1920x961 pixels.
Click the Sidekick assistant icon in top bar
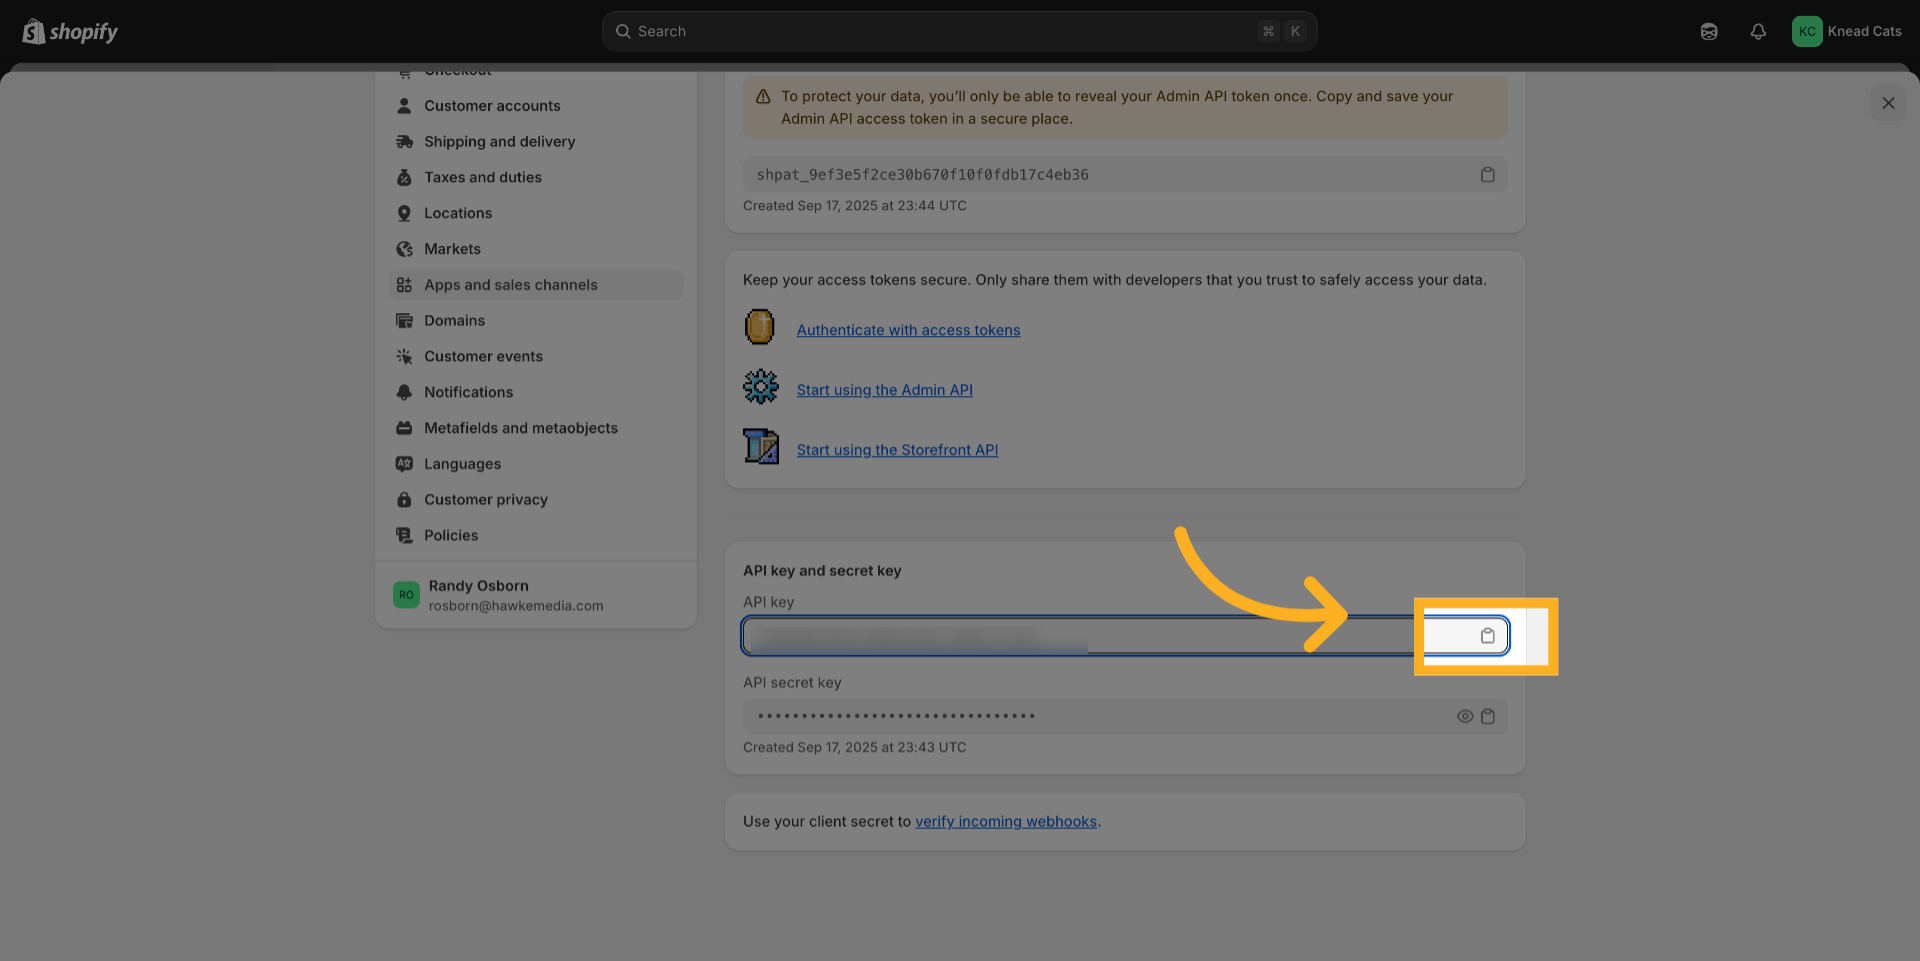(x=1708, y=32)
